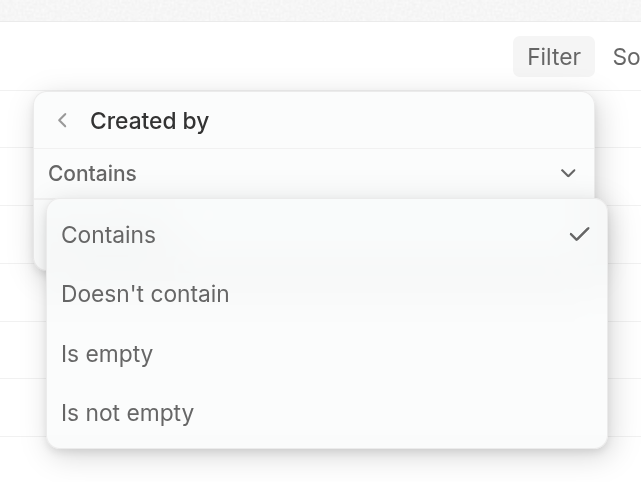Filter by "Is not empty" for Created by
641x482 pixels.
[127, 413]
